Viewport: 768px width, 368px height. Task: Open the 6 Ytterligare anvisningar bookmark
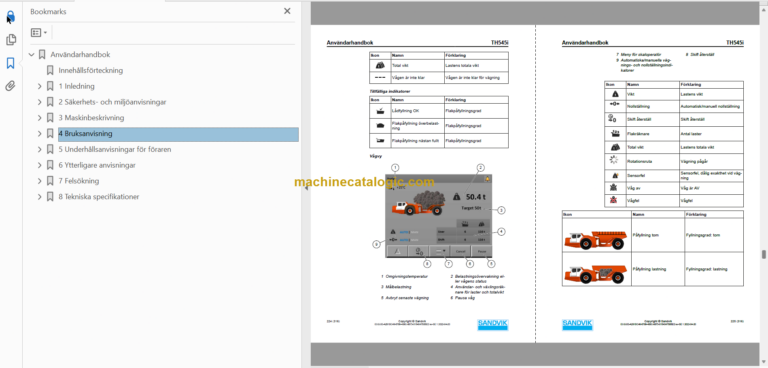pos(97,165)
